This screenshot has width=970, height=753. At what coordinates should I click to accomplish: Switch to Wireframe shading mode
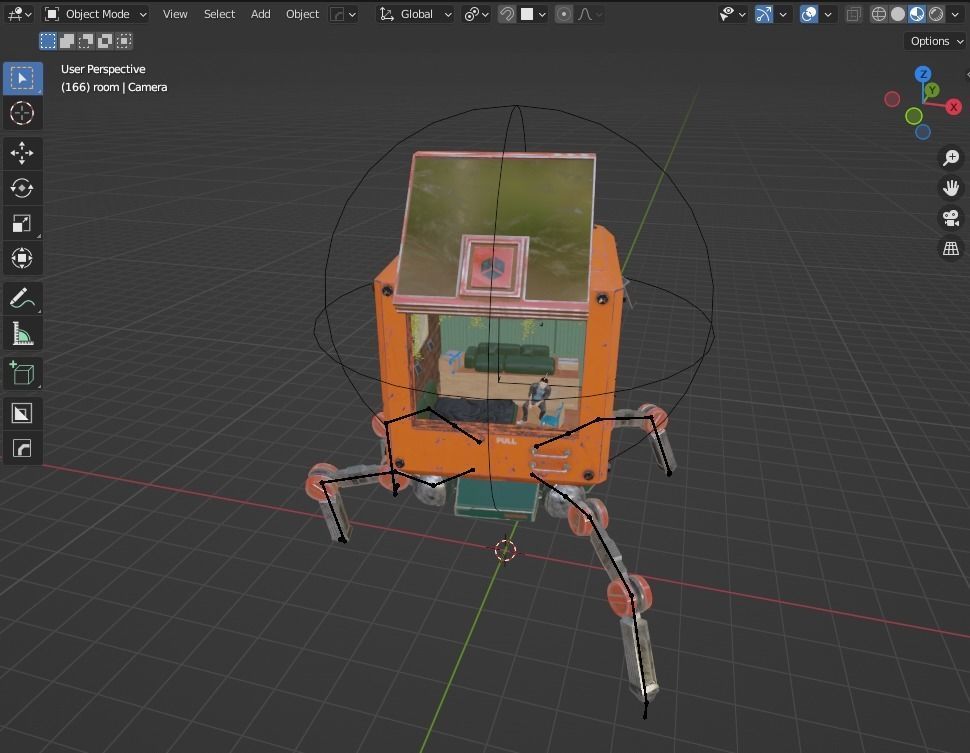click(x=878, y=14)
